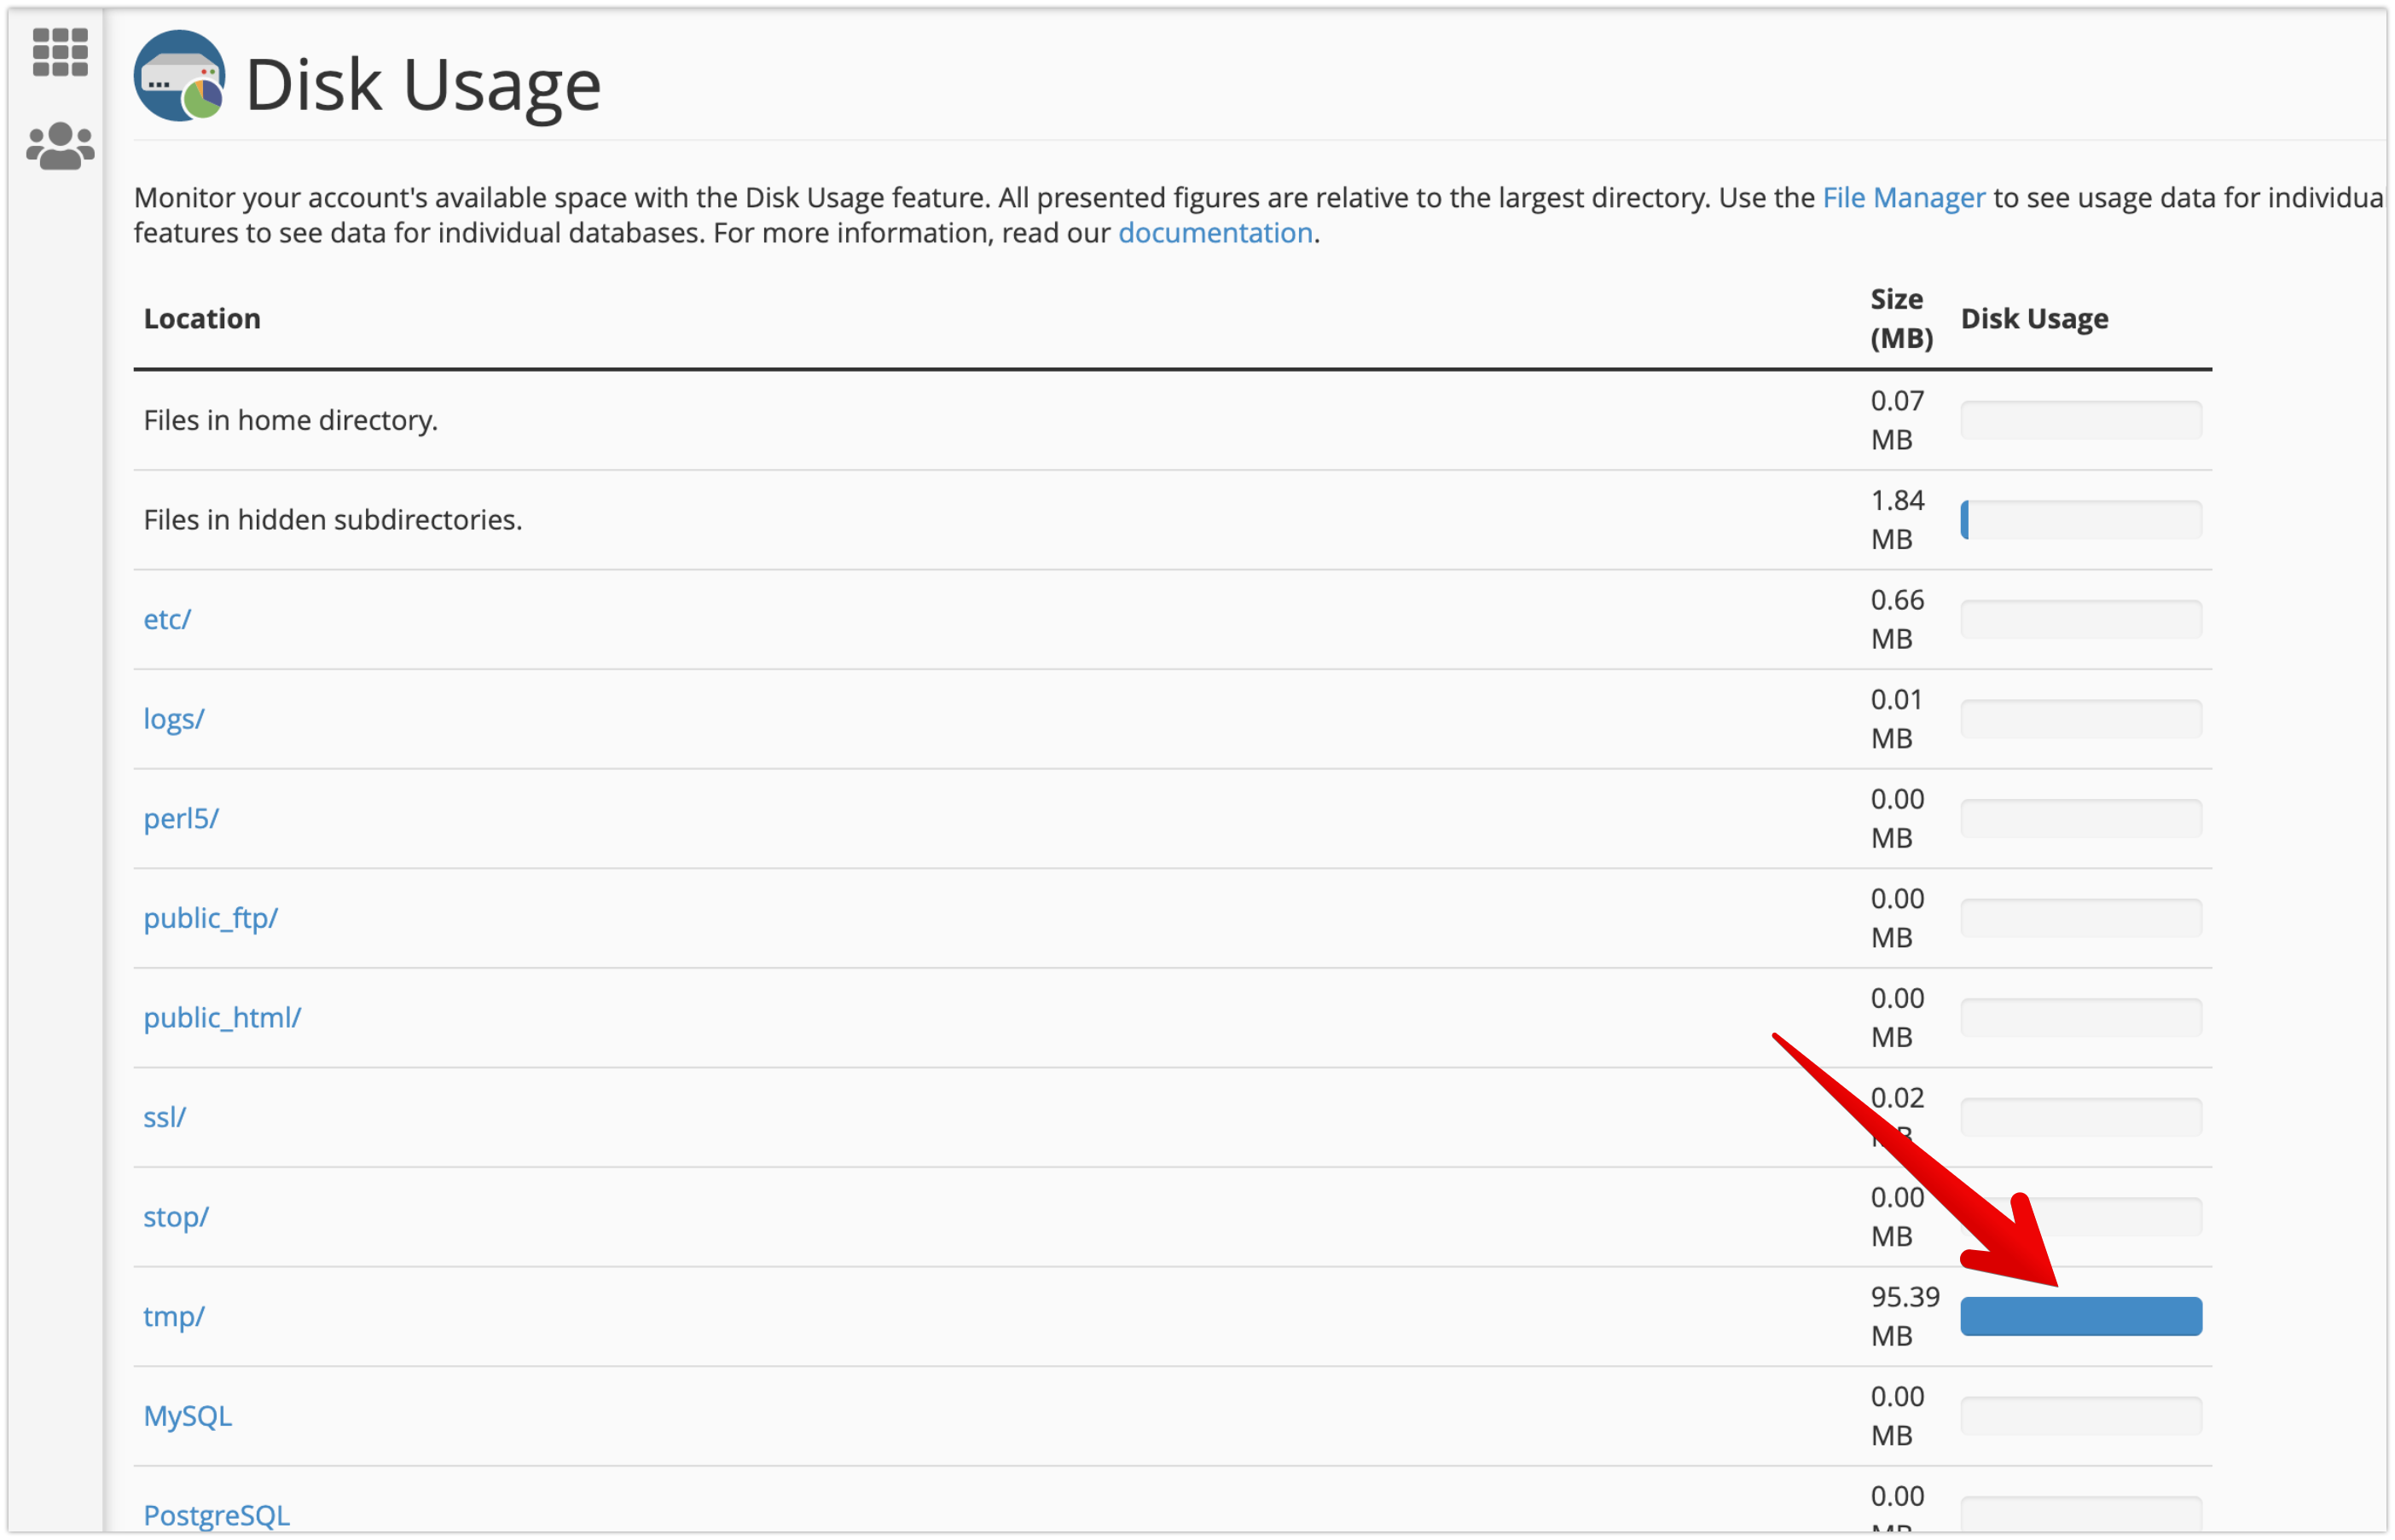Image resolution: width=2395 pixels, height=1540 pixels.
Task: Open the perl5/ directory link
Action: [181, 818]
